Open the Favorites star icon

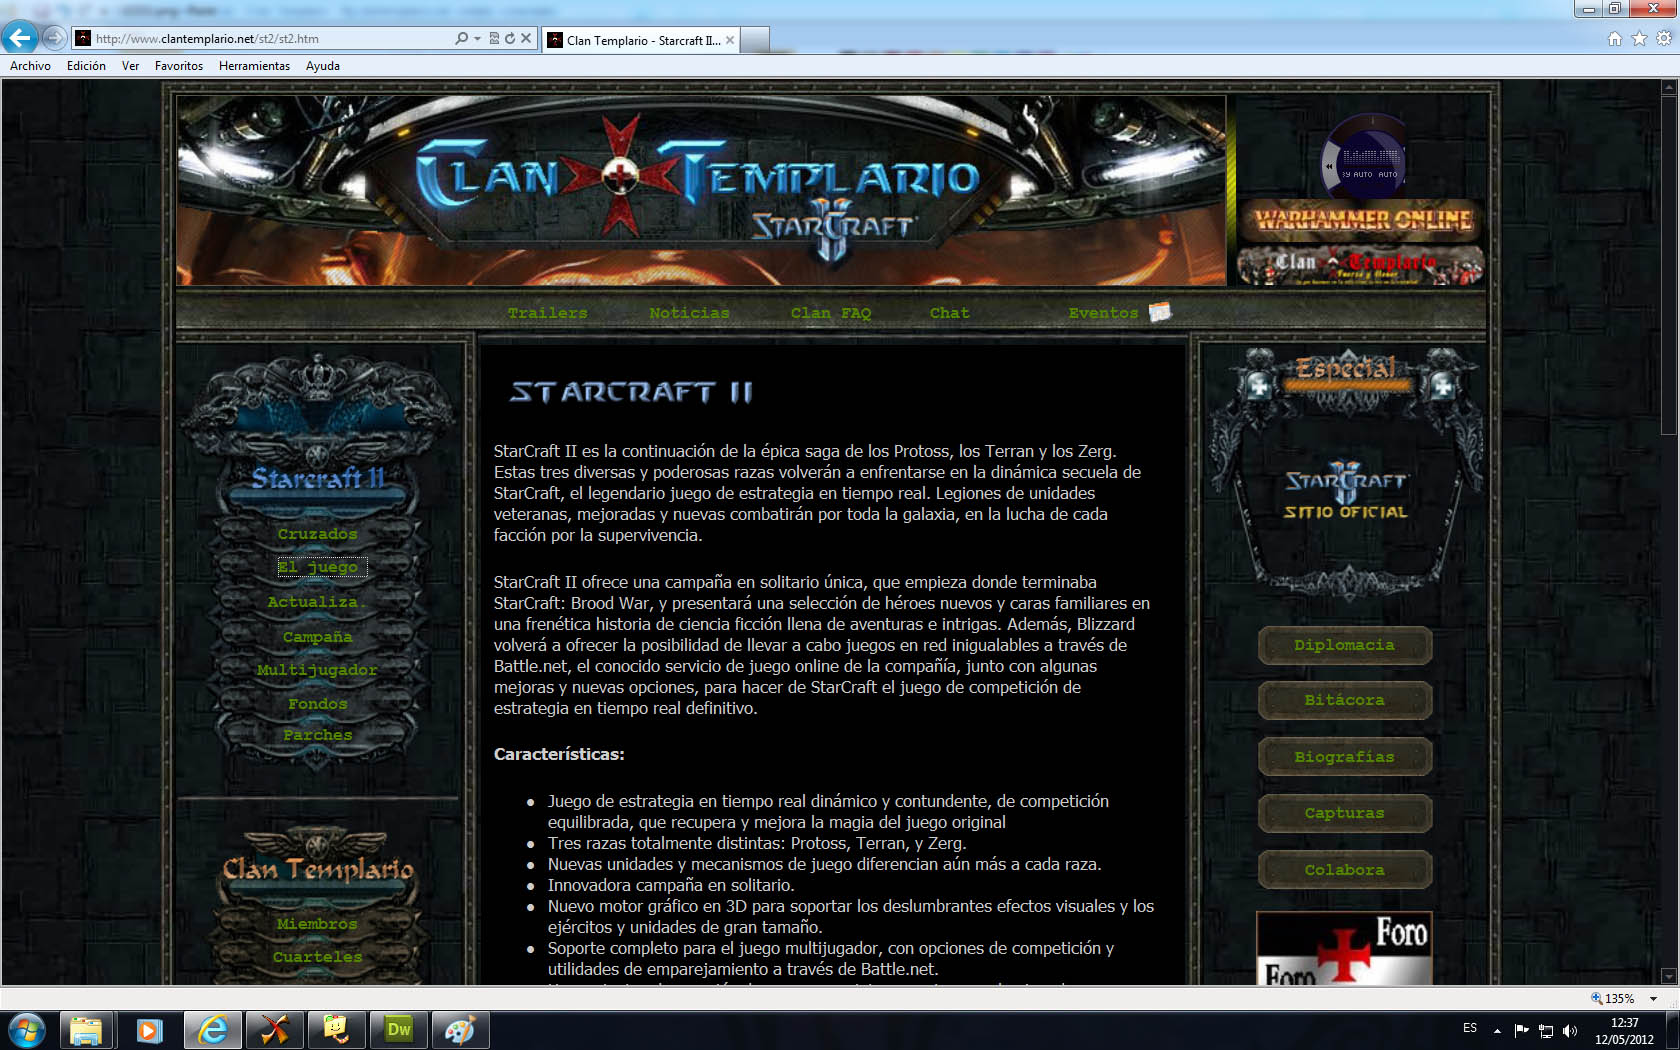click(1639, 39)
